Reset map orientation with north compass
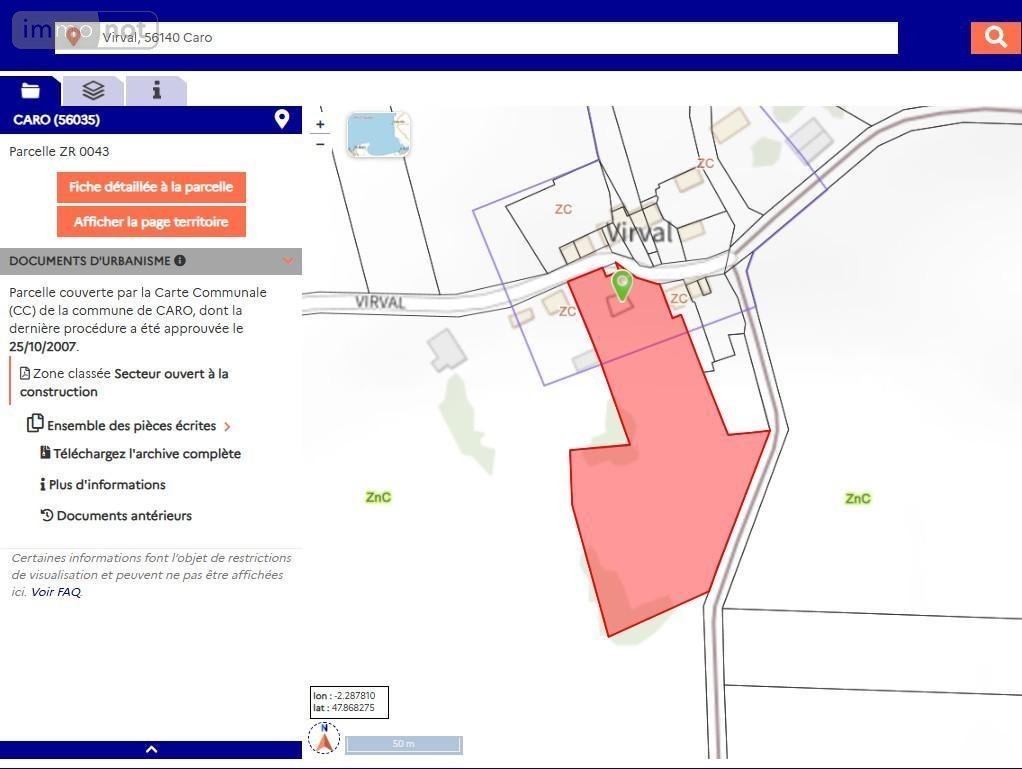The image size is (1022, 769). point(324,739)
